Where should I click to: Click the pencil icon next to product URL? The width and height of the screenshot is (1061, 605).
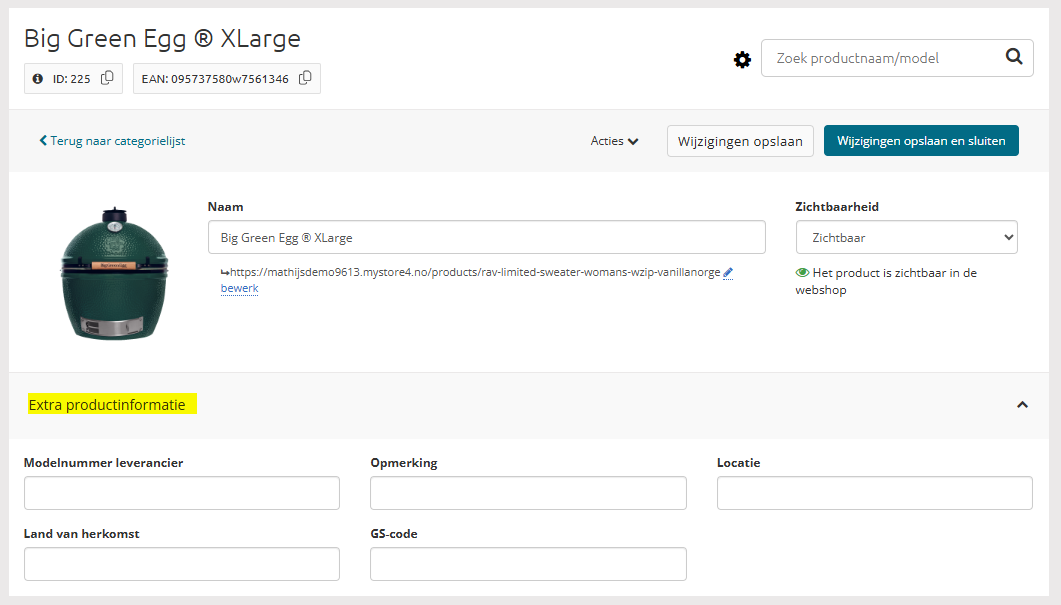pyautogui.click(x=728, y=273)
